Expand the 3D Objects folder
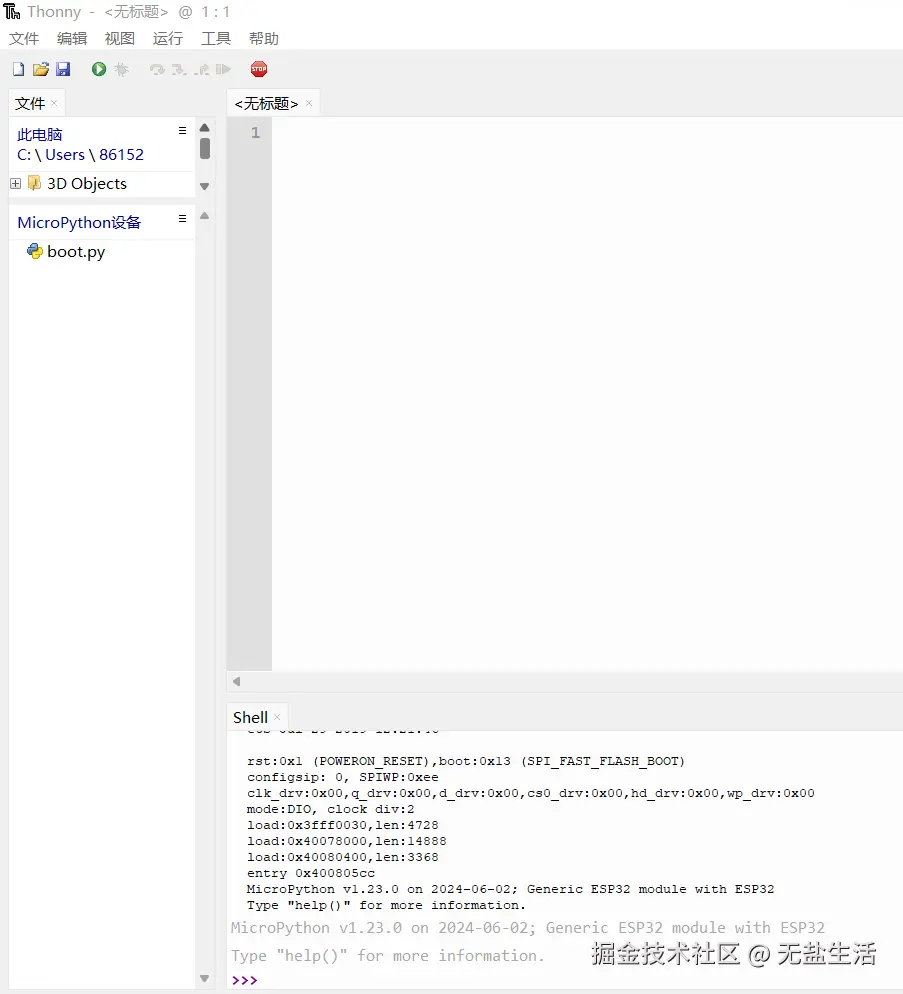Screen dimensions: 903x994 (16, 184)
